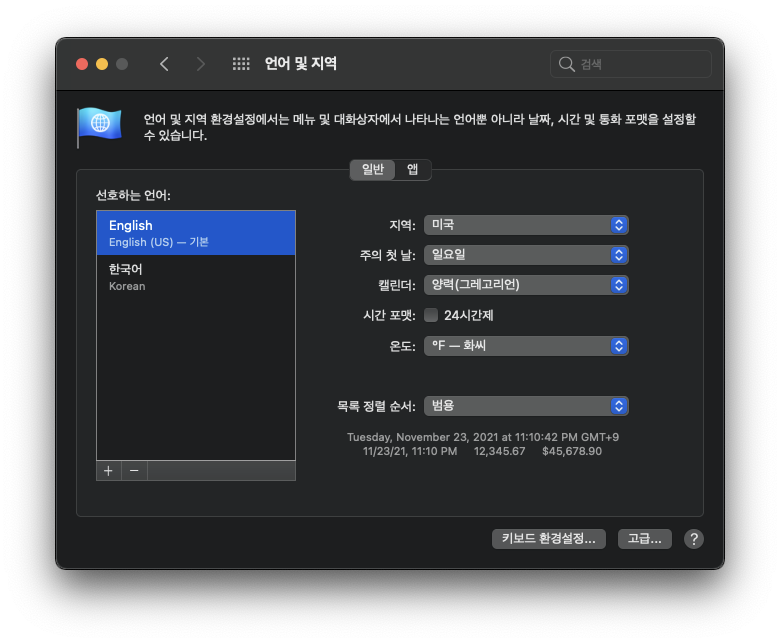Click the 캘린더: label
Image resolution: width=780 pixels, height=643 pixels.
(x=396, y=285)
